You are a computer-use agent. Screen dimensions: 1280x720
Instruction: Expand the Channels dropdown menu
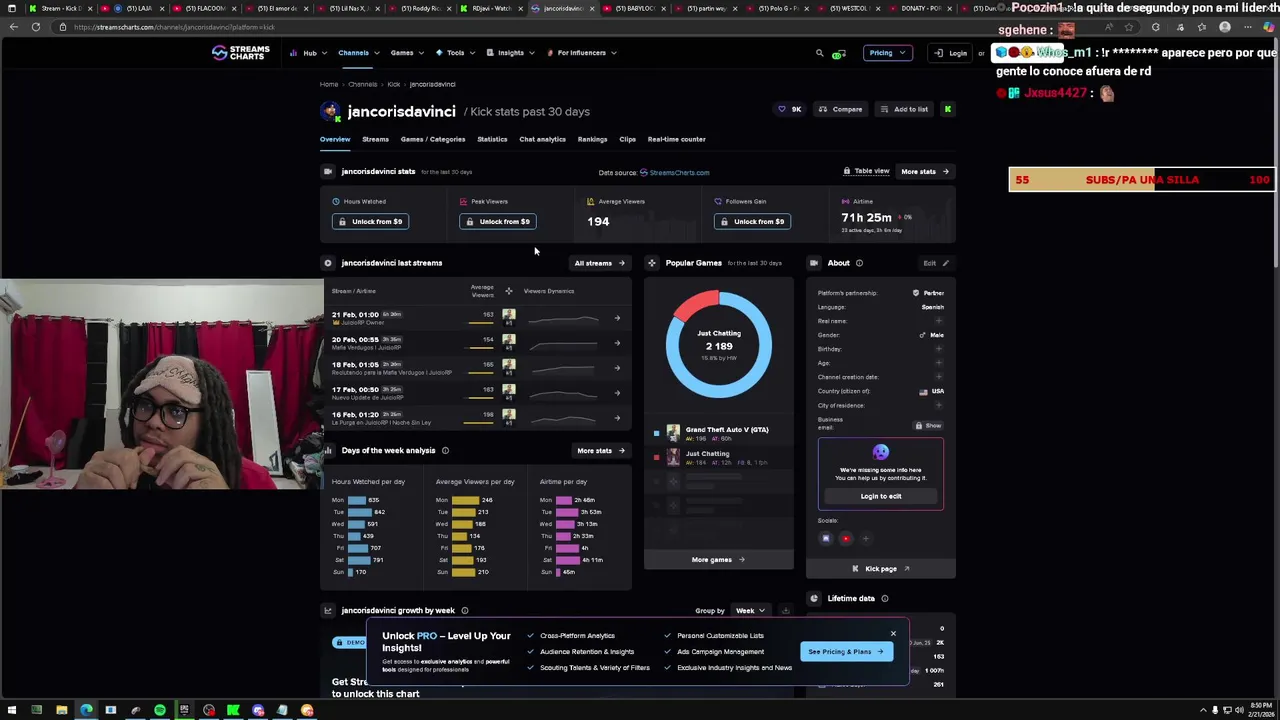click(x=358, y=53)
